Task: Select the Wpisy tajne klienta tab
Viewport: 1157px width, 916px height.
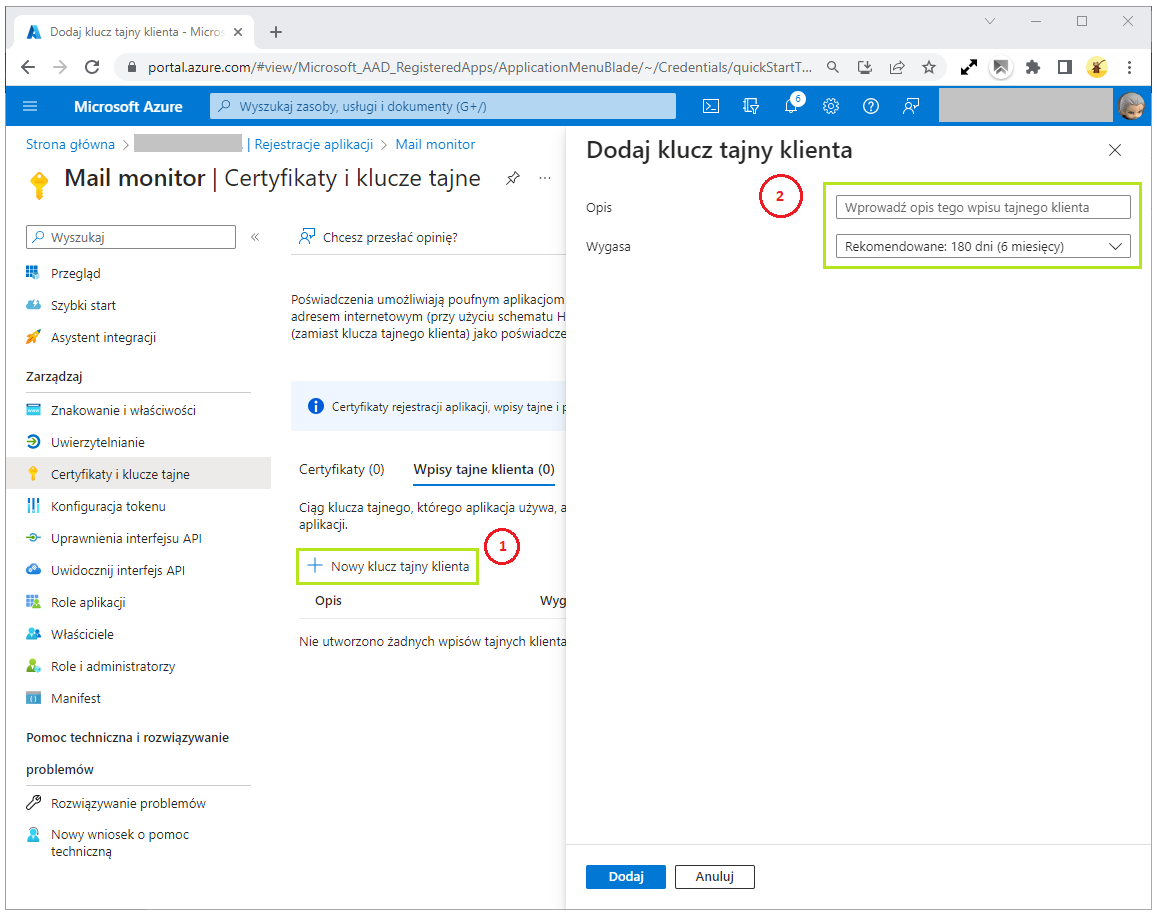Action: [483, 469]
